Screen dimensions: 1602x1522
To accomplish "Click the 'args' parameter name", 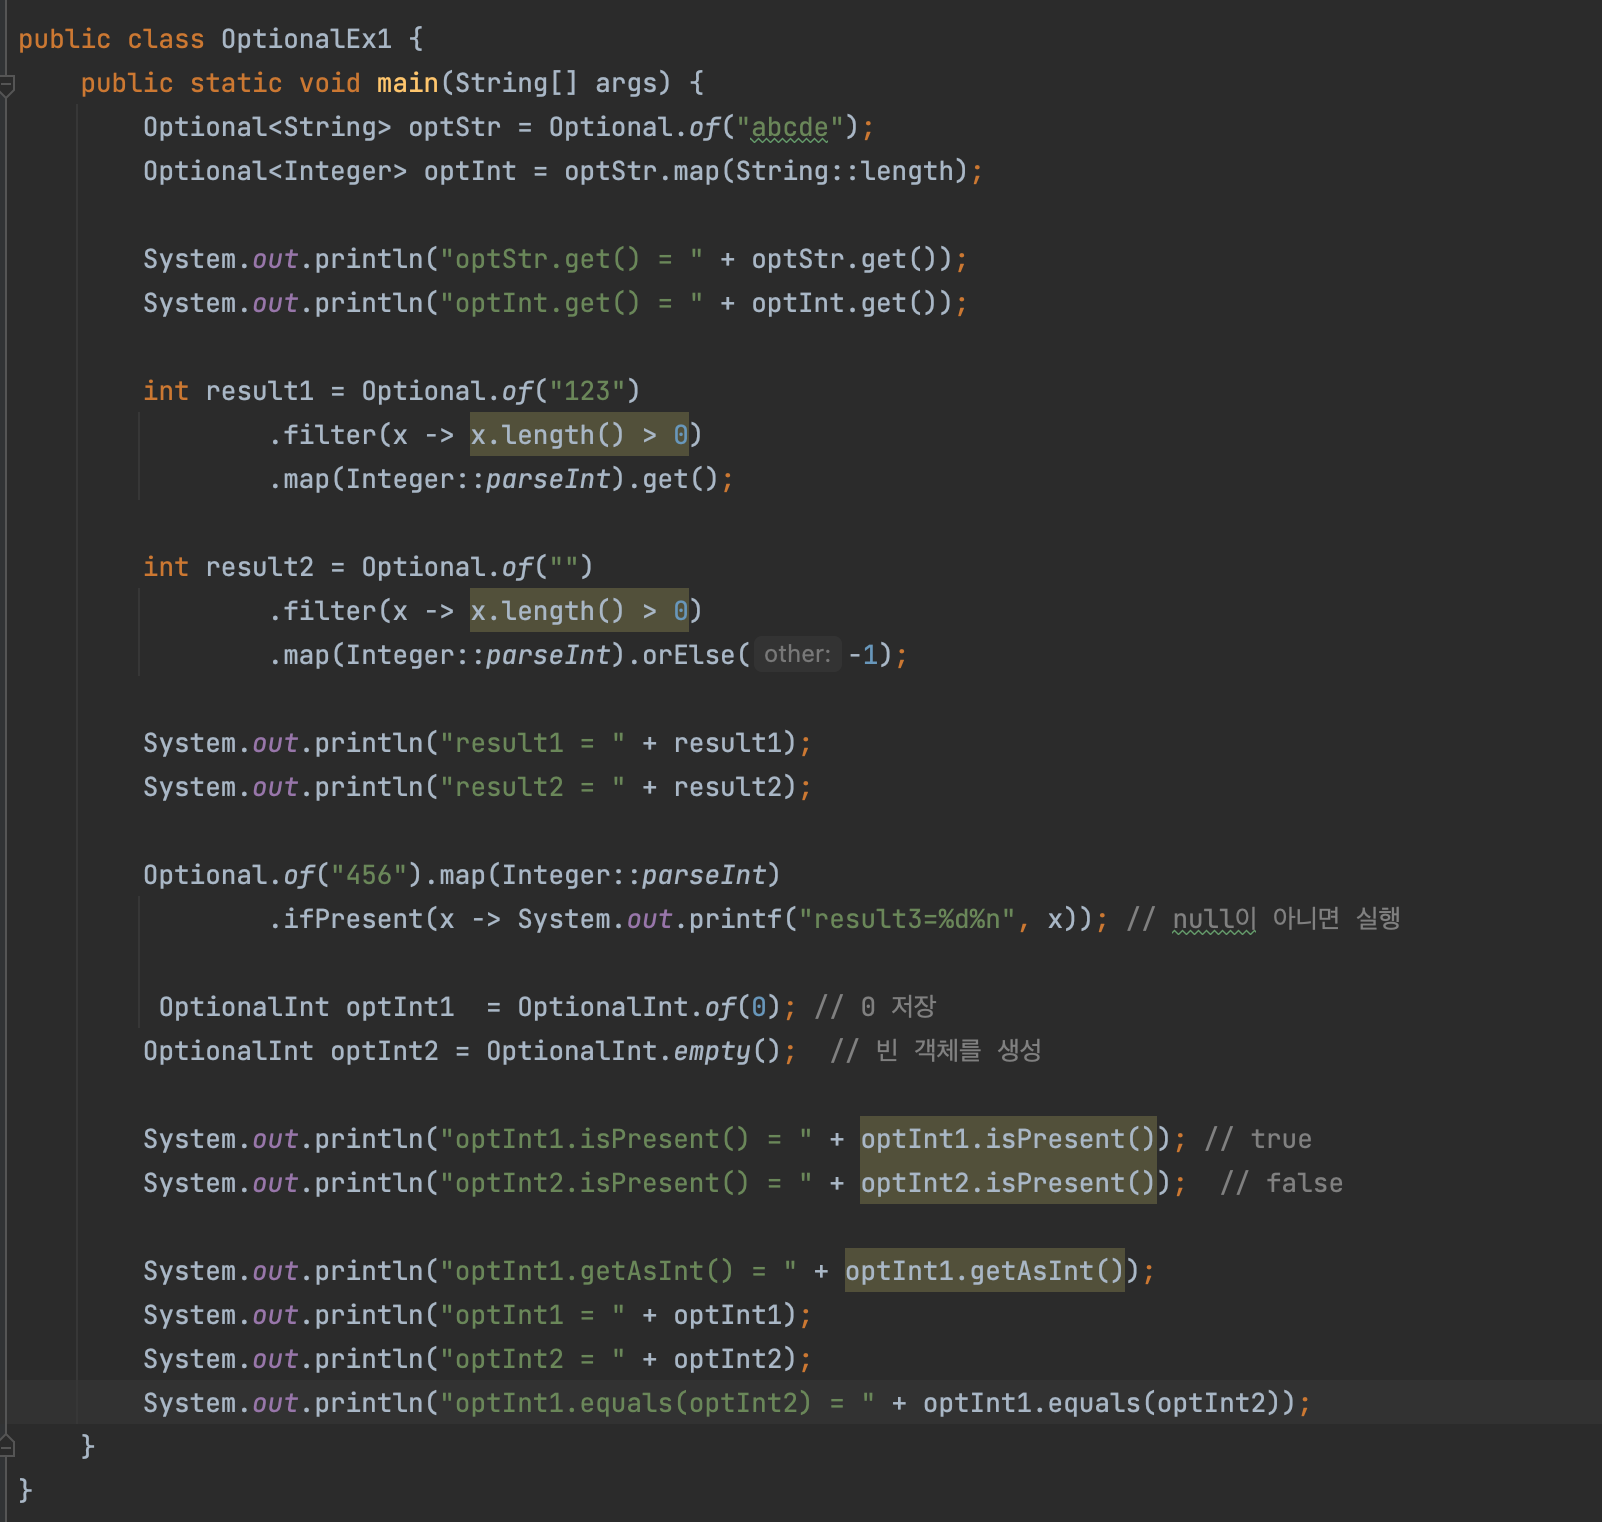I will click(x=625, y=83).
